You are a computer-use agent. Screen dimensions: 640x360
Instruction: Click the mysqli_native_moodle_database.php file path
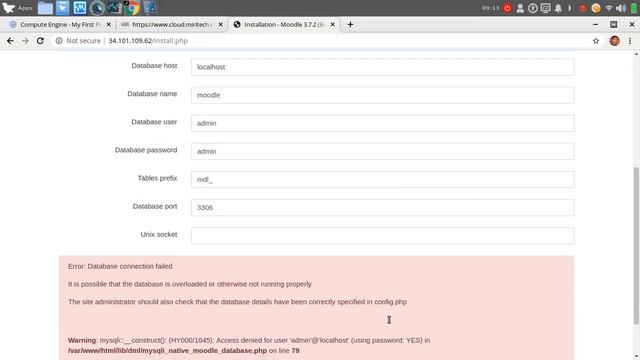coord(167,351)
